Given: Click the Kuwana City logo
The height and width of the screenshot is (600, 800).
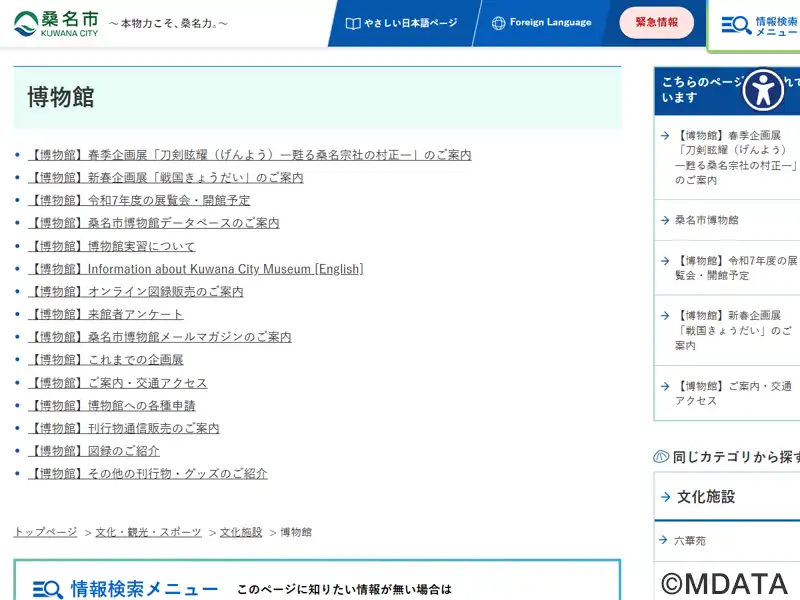Looking at the screenshot, I should tap(57, 23).
